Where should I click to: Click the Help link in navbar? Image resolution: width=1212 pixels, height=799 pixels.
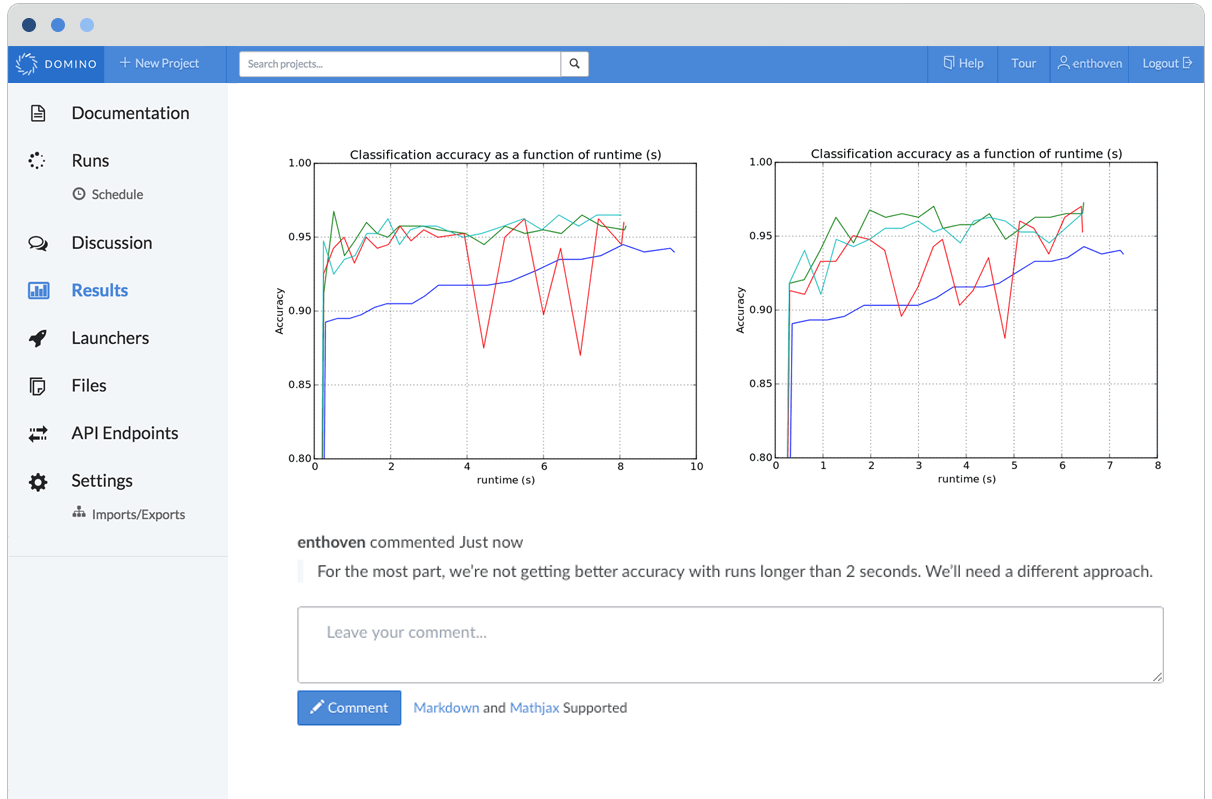pos(963,64)
